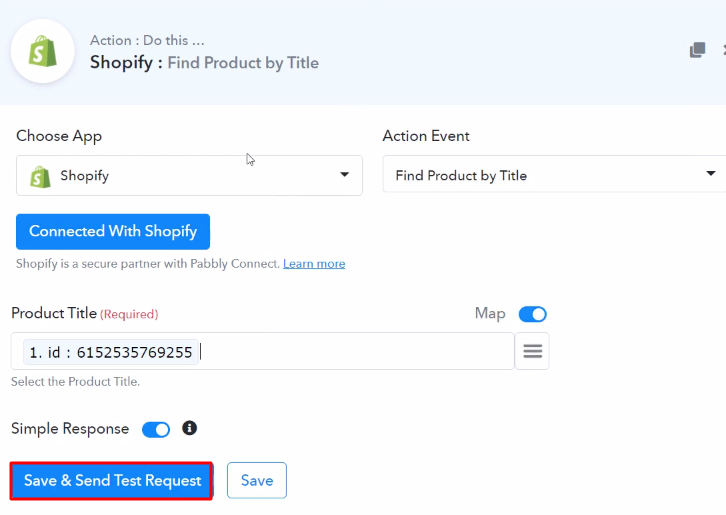Select the mapped '1. id : 6152535769255' tag
This screenshot has width=726, height=515.
pos(111,352)
